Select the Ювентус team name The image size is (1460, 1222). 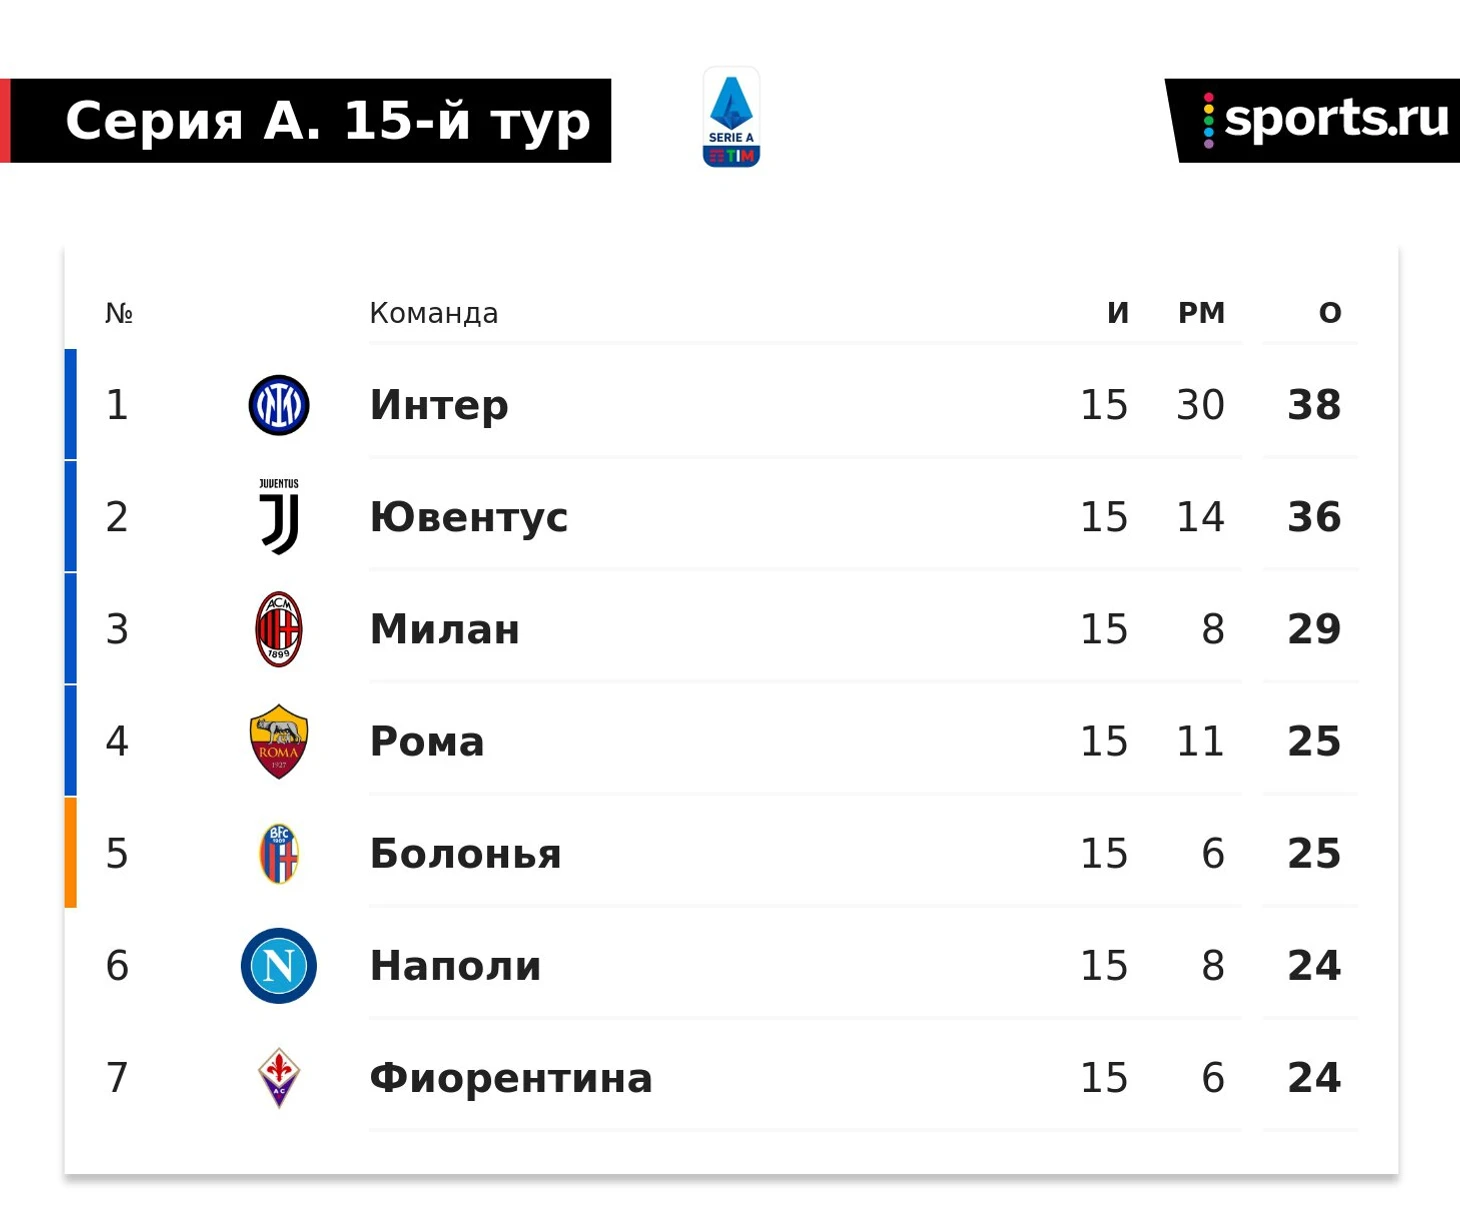coord(469,517)
